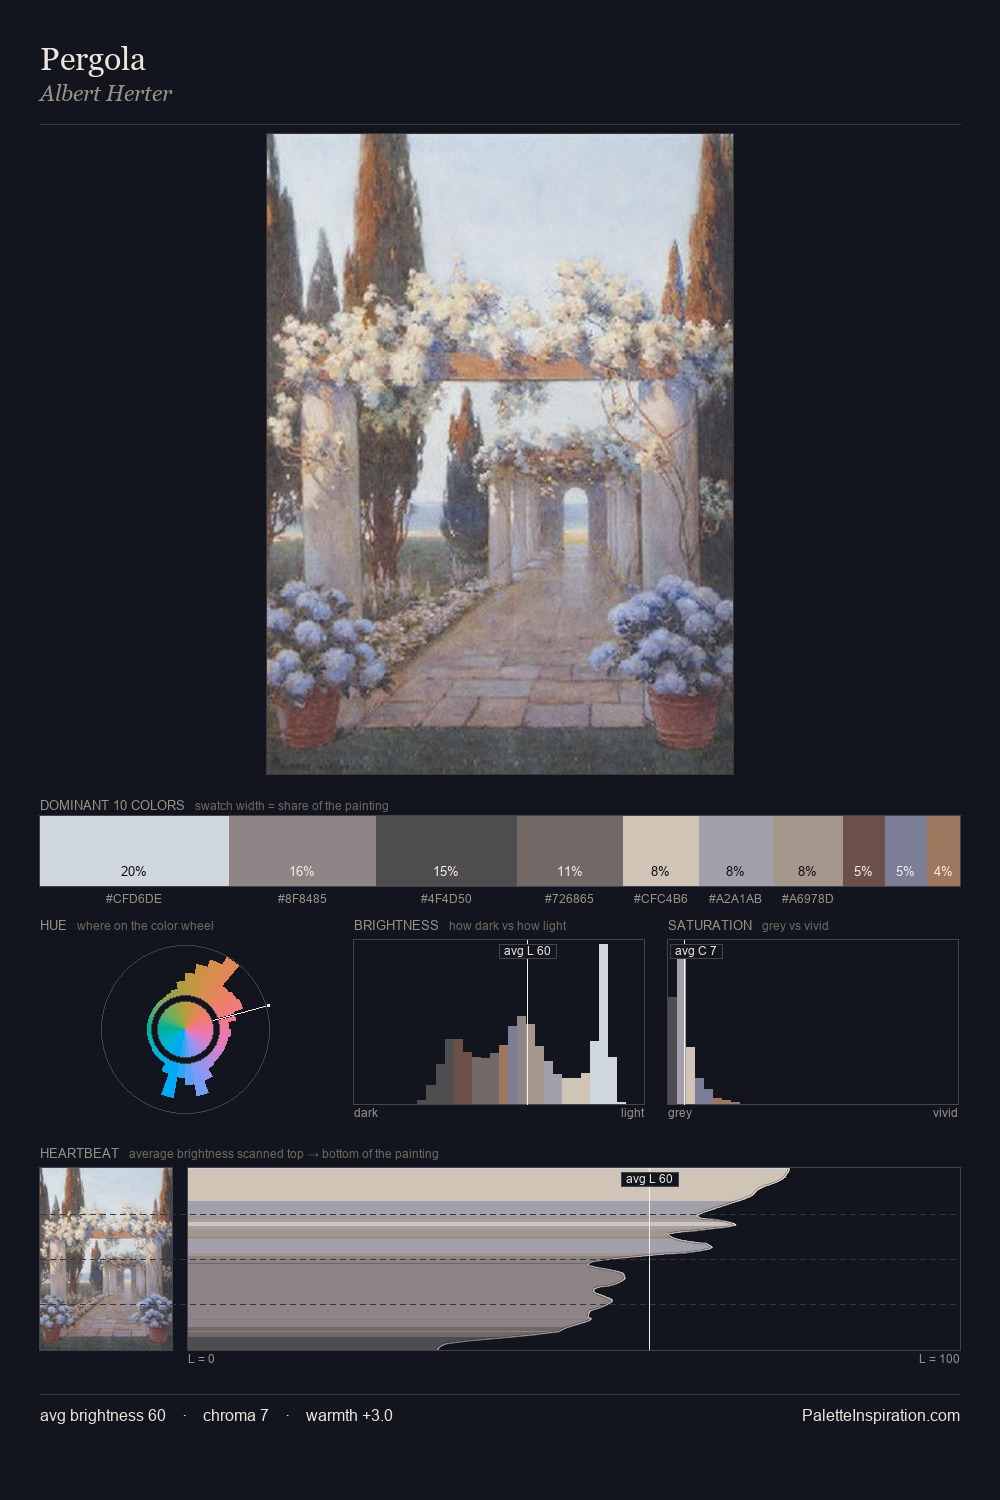Click hex code text '#8F8485'
Screen dimensions: 1000x1500
click(x=302, y=899)
